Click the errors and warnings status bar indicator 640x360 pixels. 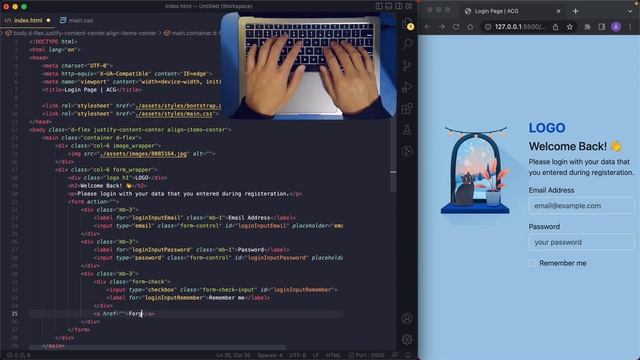18,355
